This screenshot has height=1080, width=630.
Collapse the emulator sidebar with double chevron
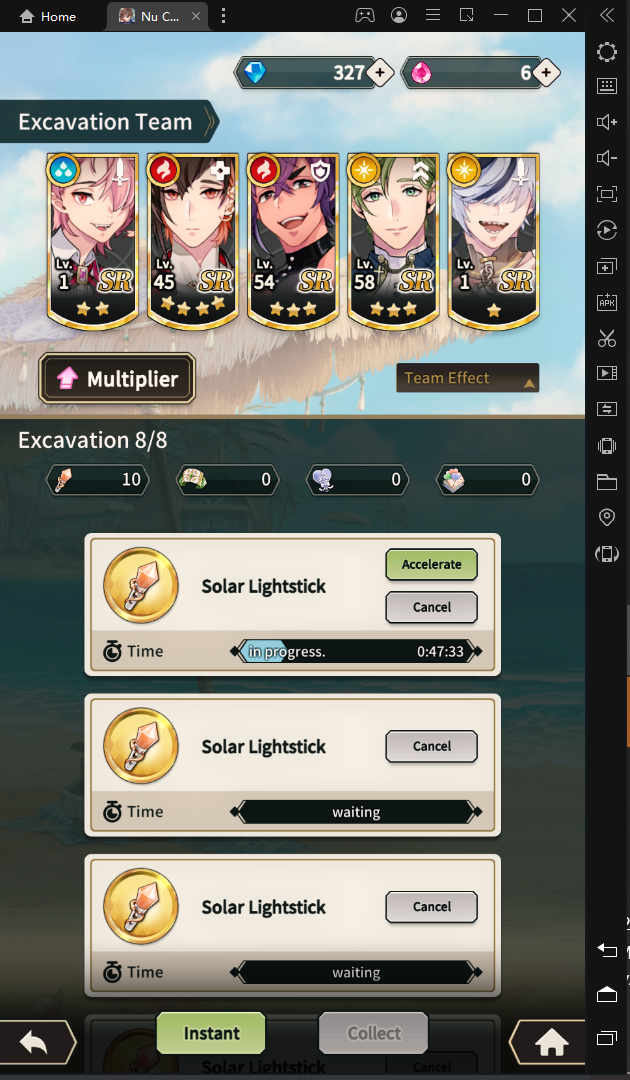point(607,15)
